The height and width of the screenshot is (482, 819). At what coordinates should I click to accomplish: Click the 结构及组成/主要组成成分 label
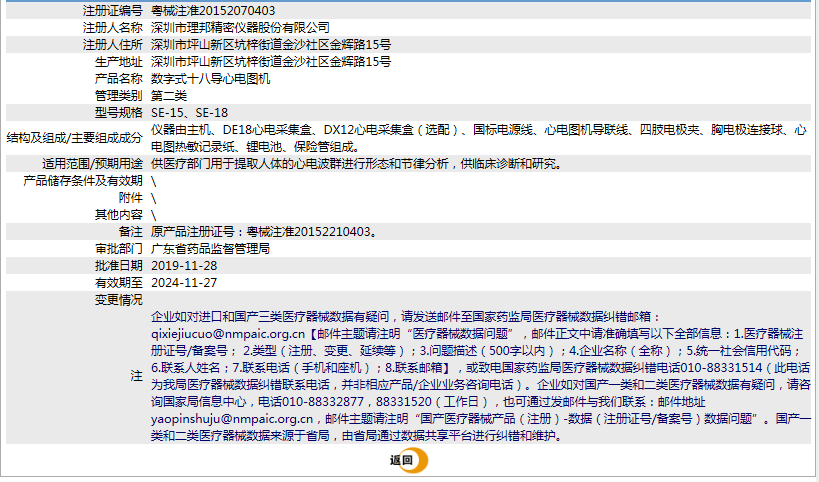(75, 138)
